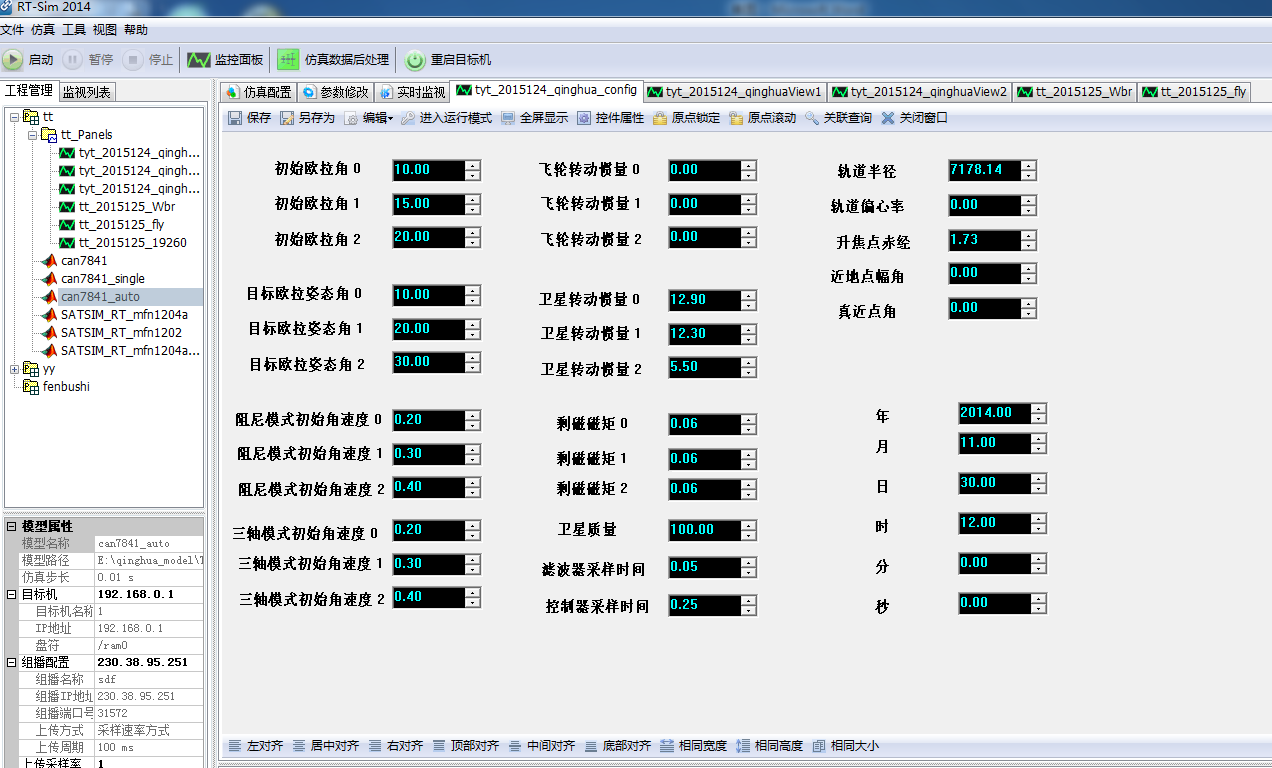Expand the yy project node

tap(14, 369)
